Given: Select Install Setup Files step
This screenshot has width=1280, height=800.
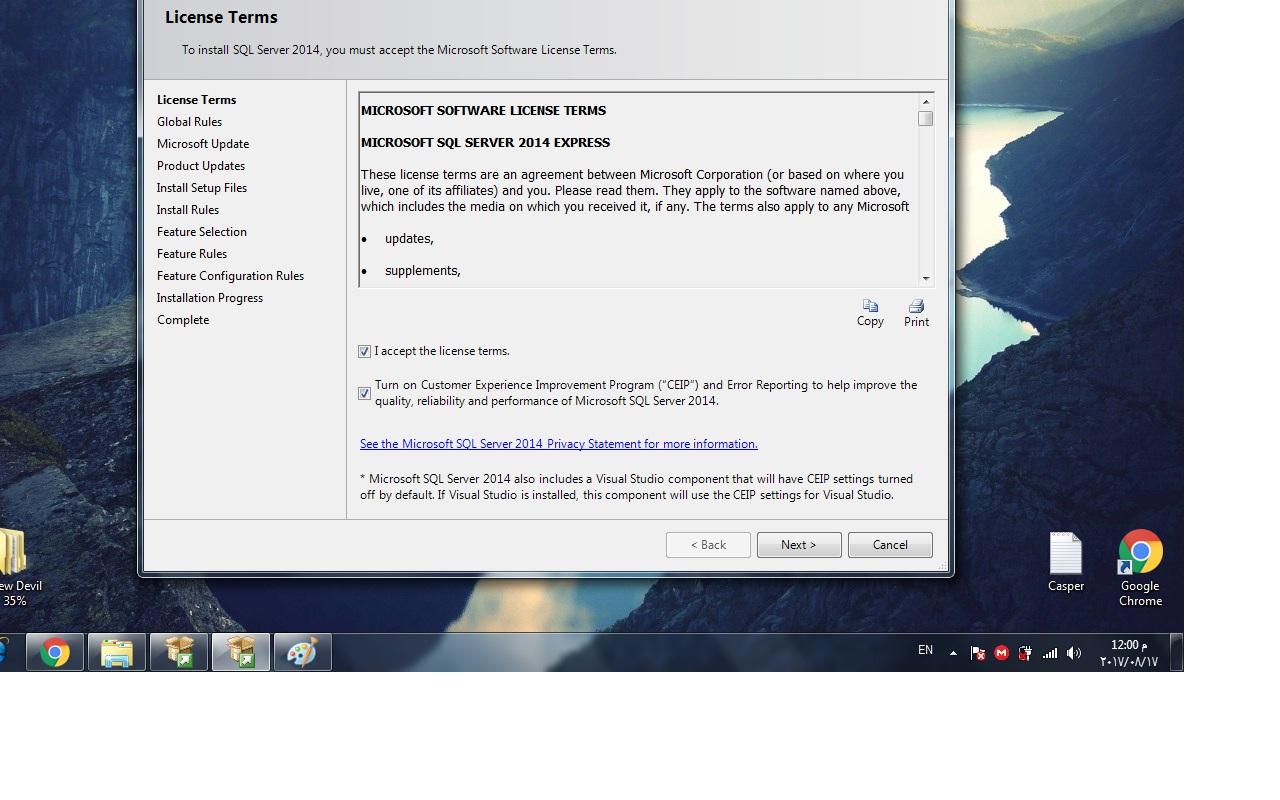Looking at the screenshot, I should (202, 188).
